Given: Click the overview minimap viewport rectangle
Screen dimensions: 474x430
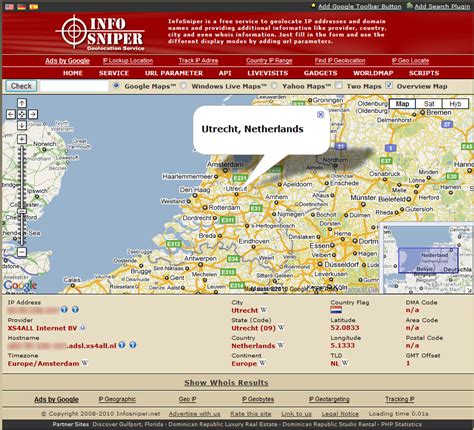Looking at the screenshot, I should point(428,260).
